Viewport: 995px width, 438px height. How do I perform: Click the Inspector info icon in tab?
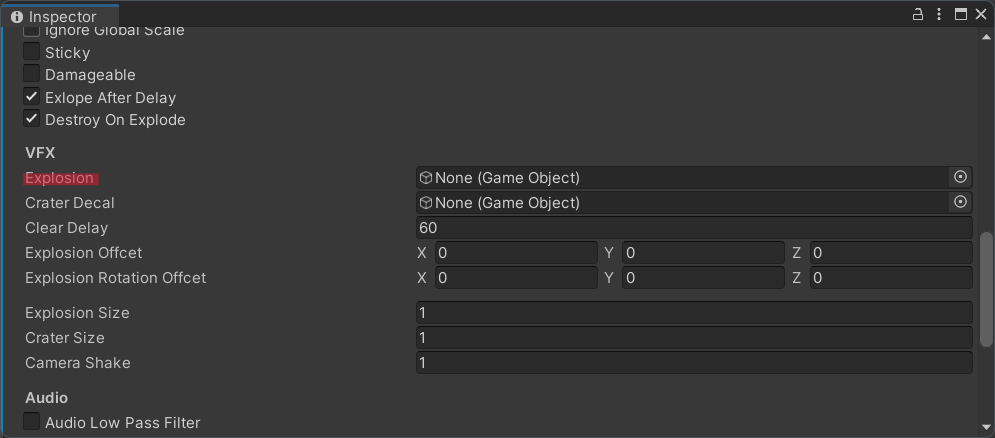coord(17,17)
